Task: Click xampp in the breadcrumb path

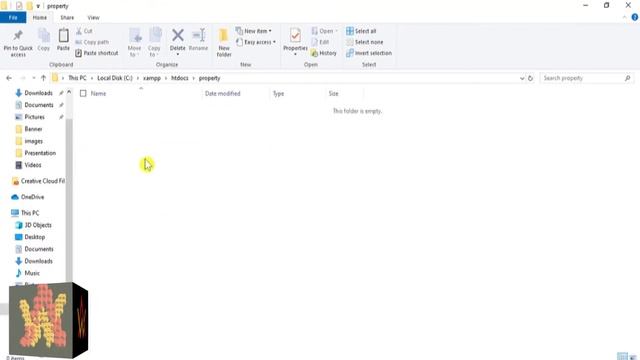Action: 152,78
